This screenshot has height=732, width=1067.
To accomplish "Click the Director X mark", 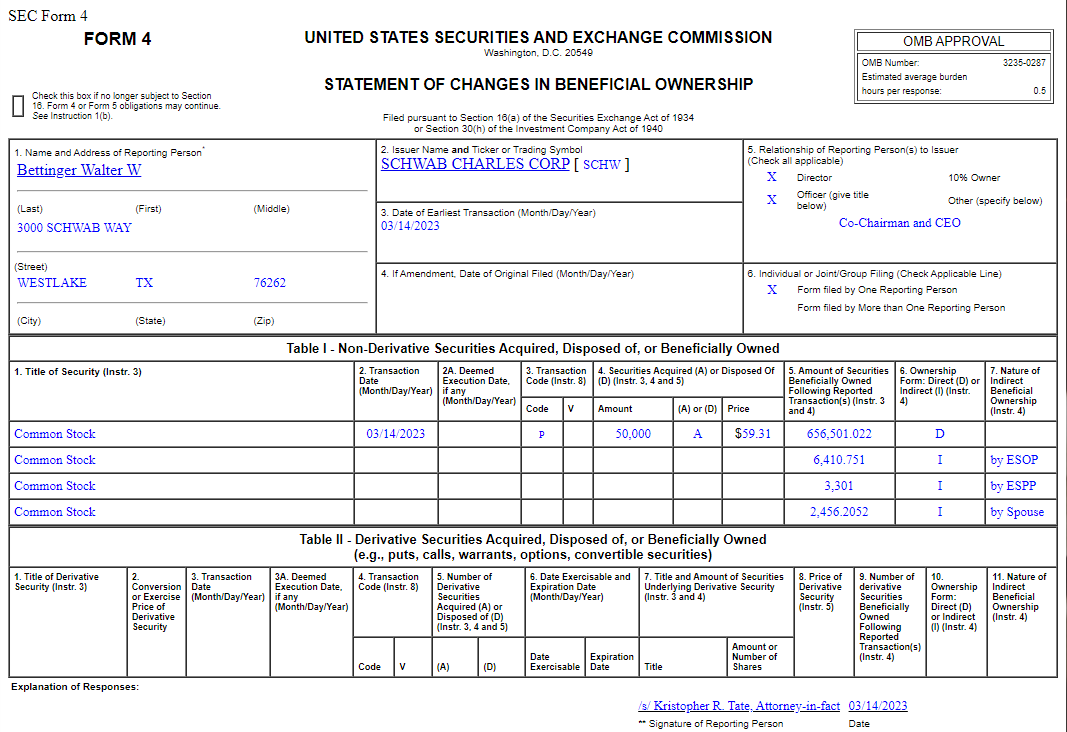I will [772, 177].
